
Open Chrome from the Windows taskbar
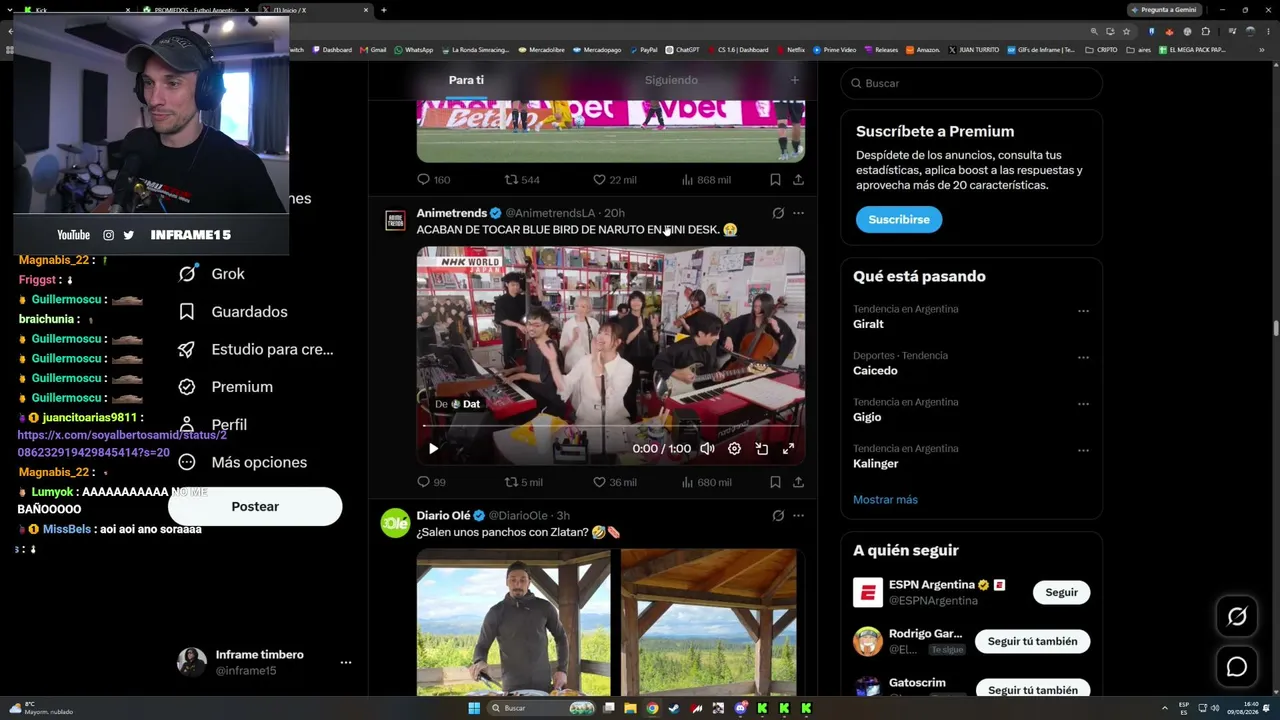point(652,708)
